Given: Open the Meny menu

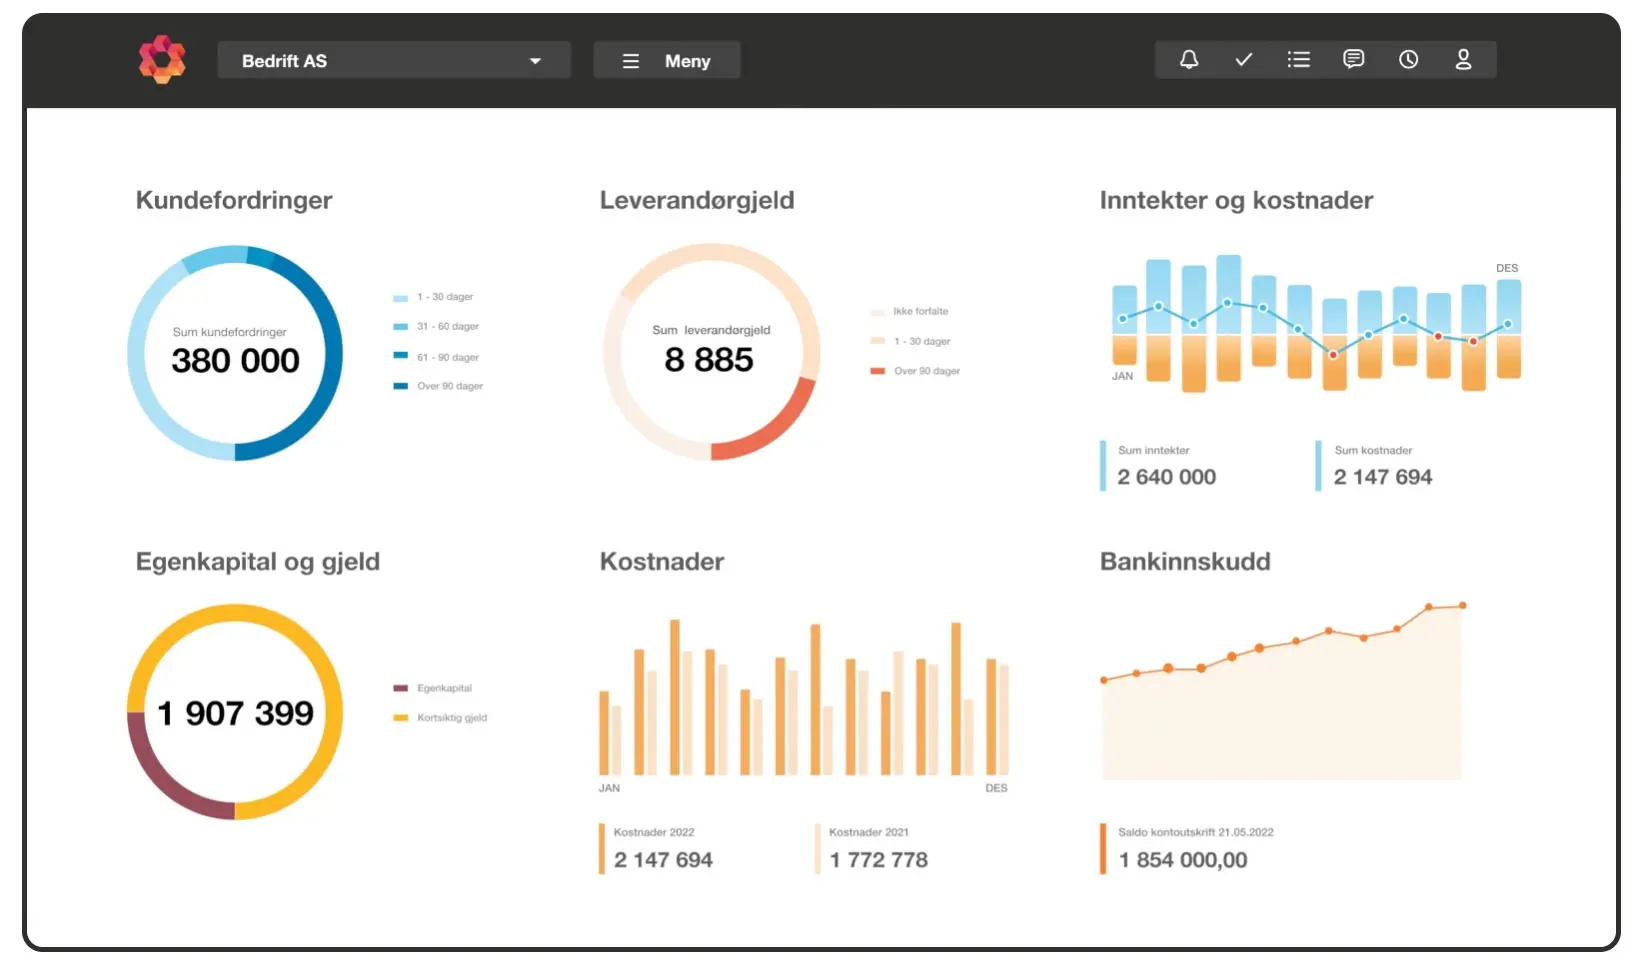Looking at the screenshot, I should click(x=667, y=60).
